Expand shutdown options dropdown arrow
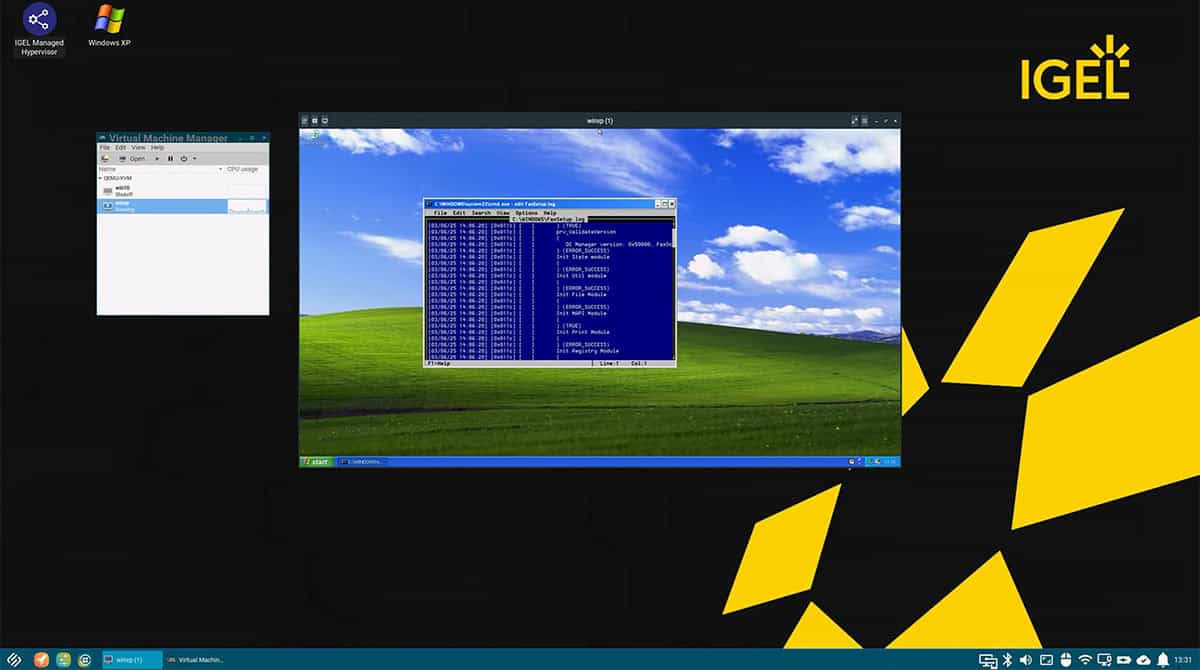Viewport: 1200px width, 670px height. [x=194, y=158]
